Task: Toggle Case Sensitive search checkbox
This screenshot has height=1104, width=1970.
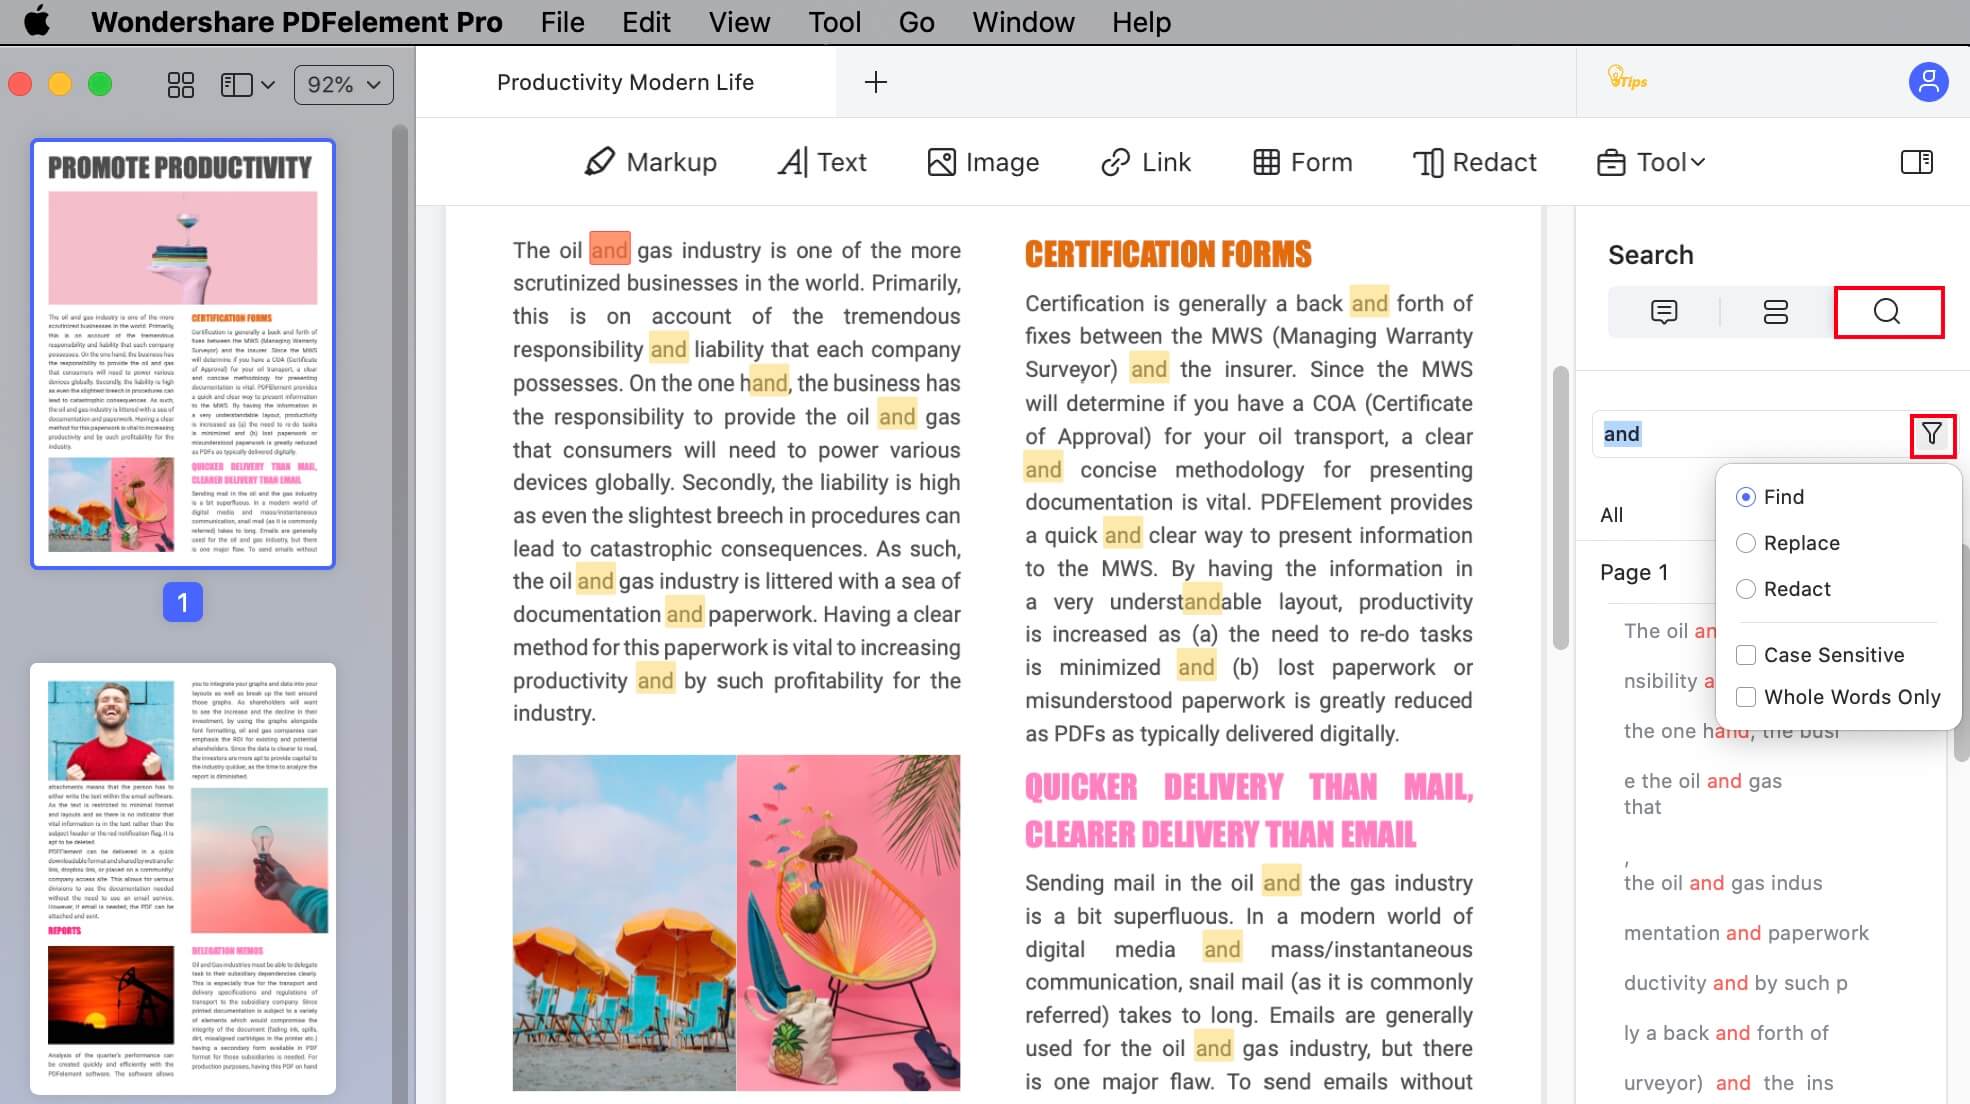Action: [x=1745, y=655]
